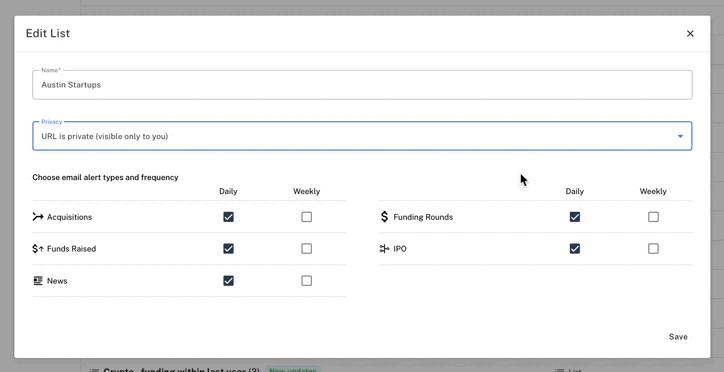Open the Privacy dropdown arrow
Screen dimensions: 724x372
click(680, 136)
